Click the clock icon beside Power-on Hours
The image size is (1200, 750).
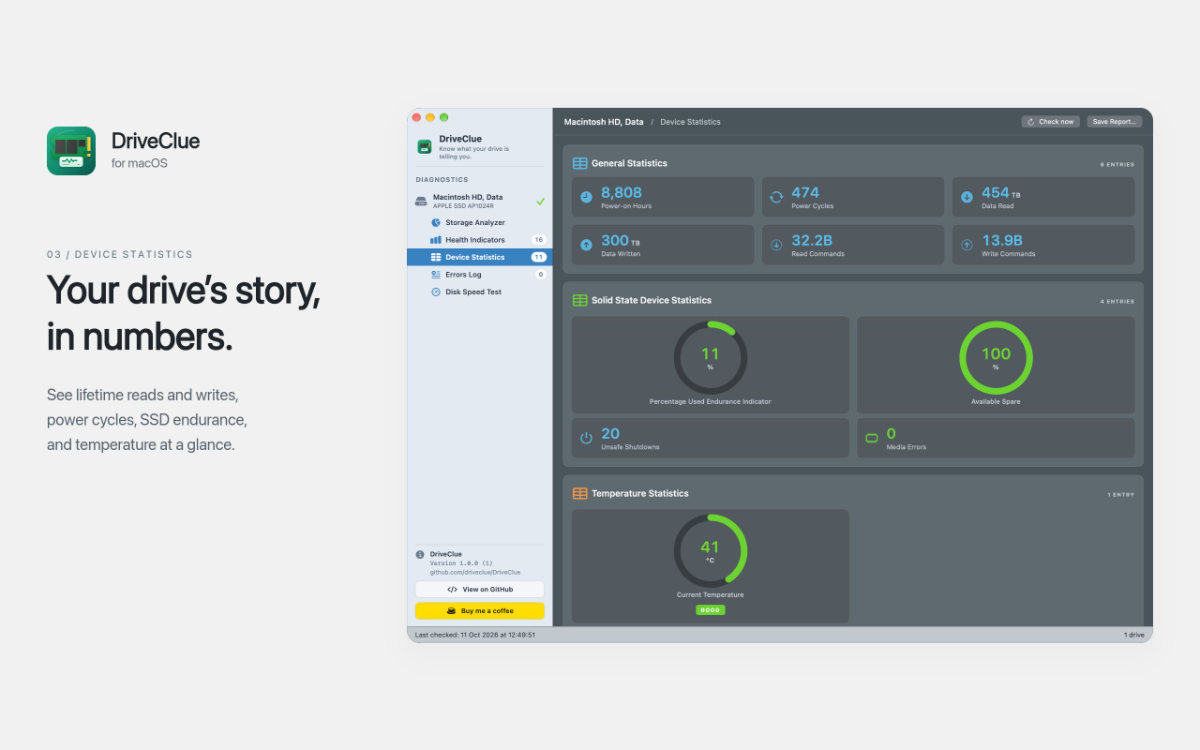pos(586,197)
